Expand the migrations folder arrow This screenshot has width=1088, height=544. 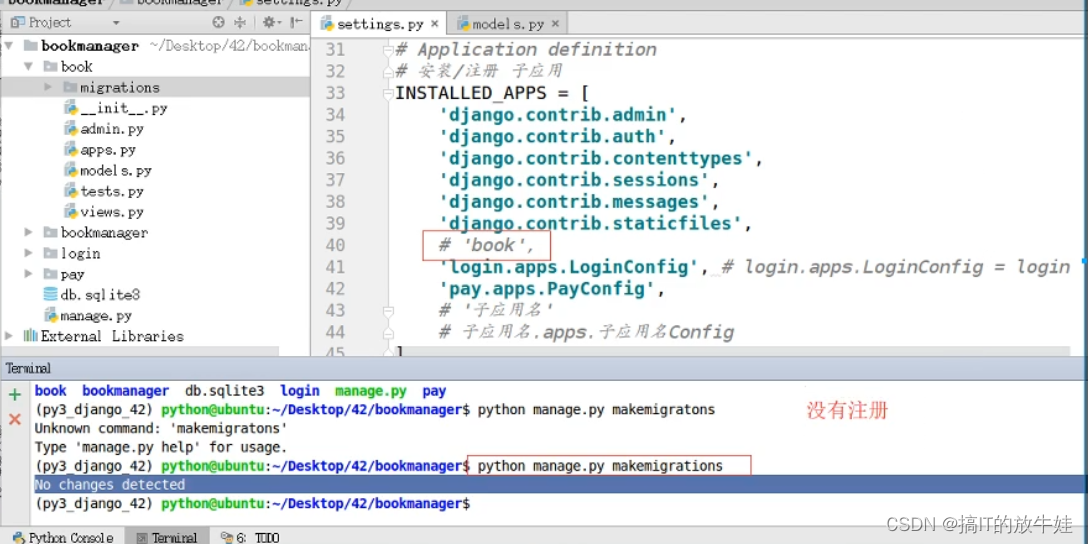pyautogui.click(x=48, y=87)
